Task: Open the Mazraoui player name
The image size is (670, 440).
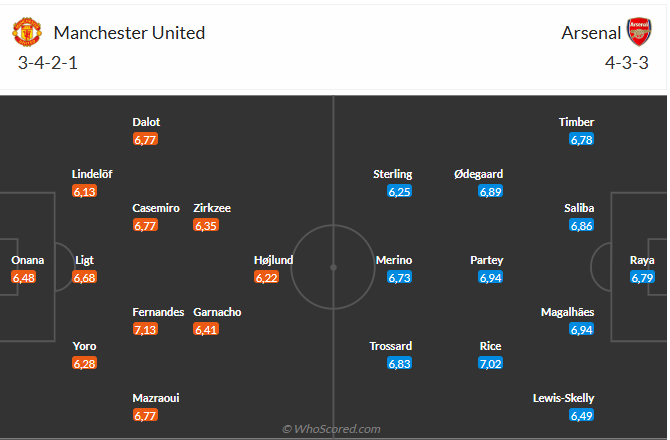Action: [156, 398]
